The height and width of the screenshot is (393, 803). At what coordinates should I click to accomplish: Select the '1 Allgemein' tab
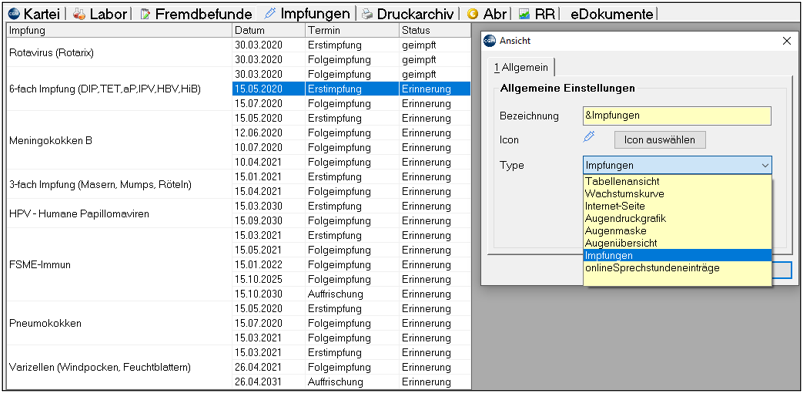(521, 67)
